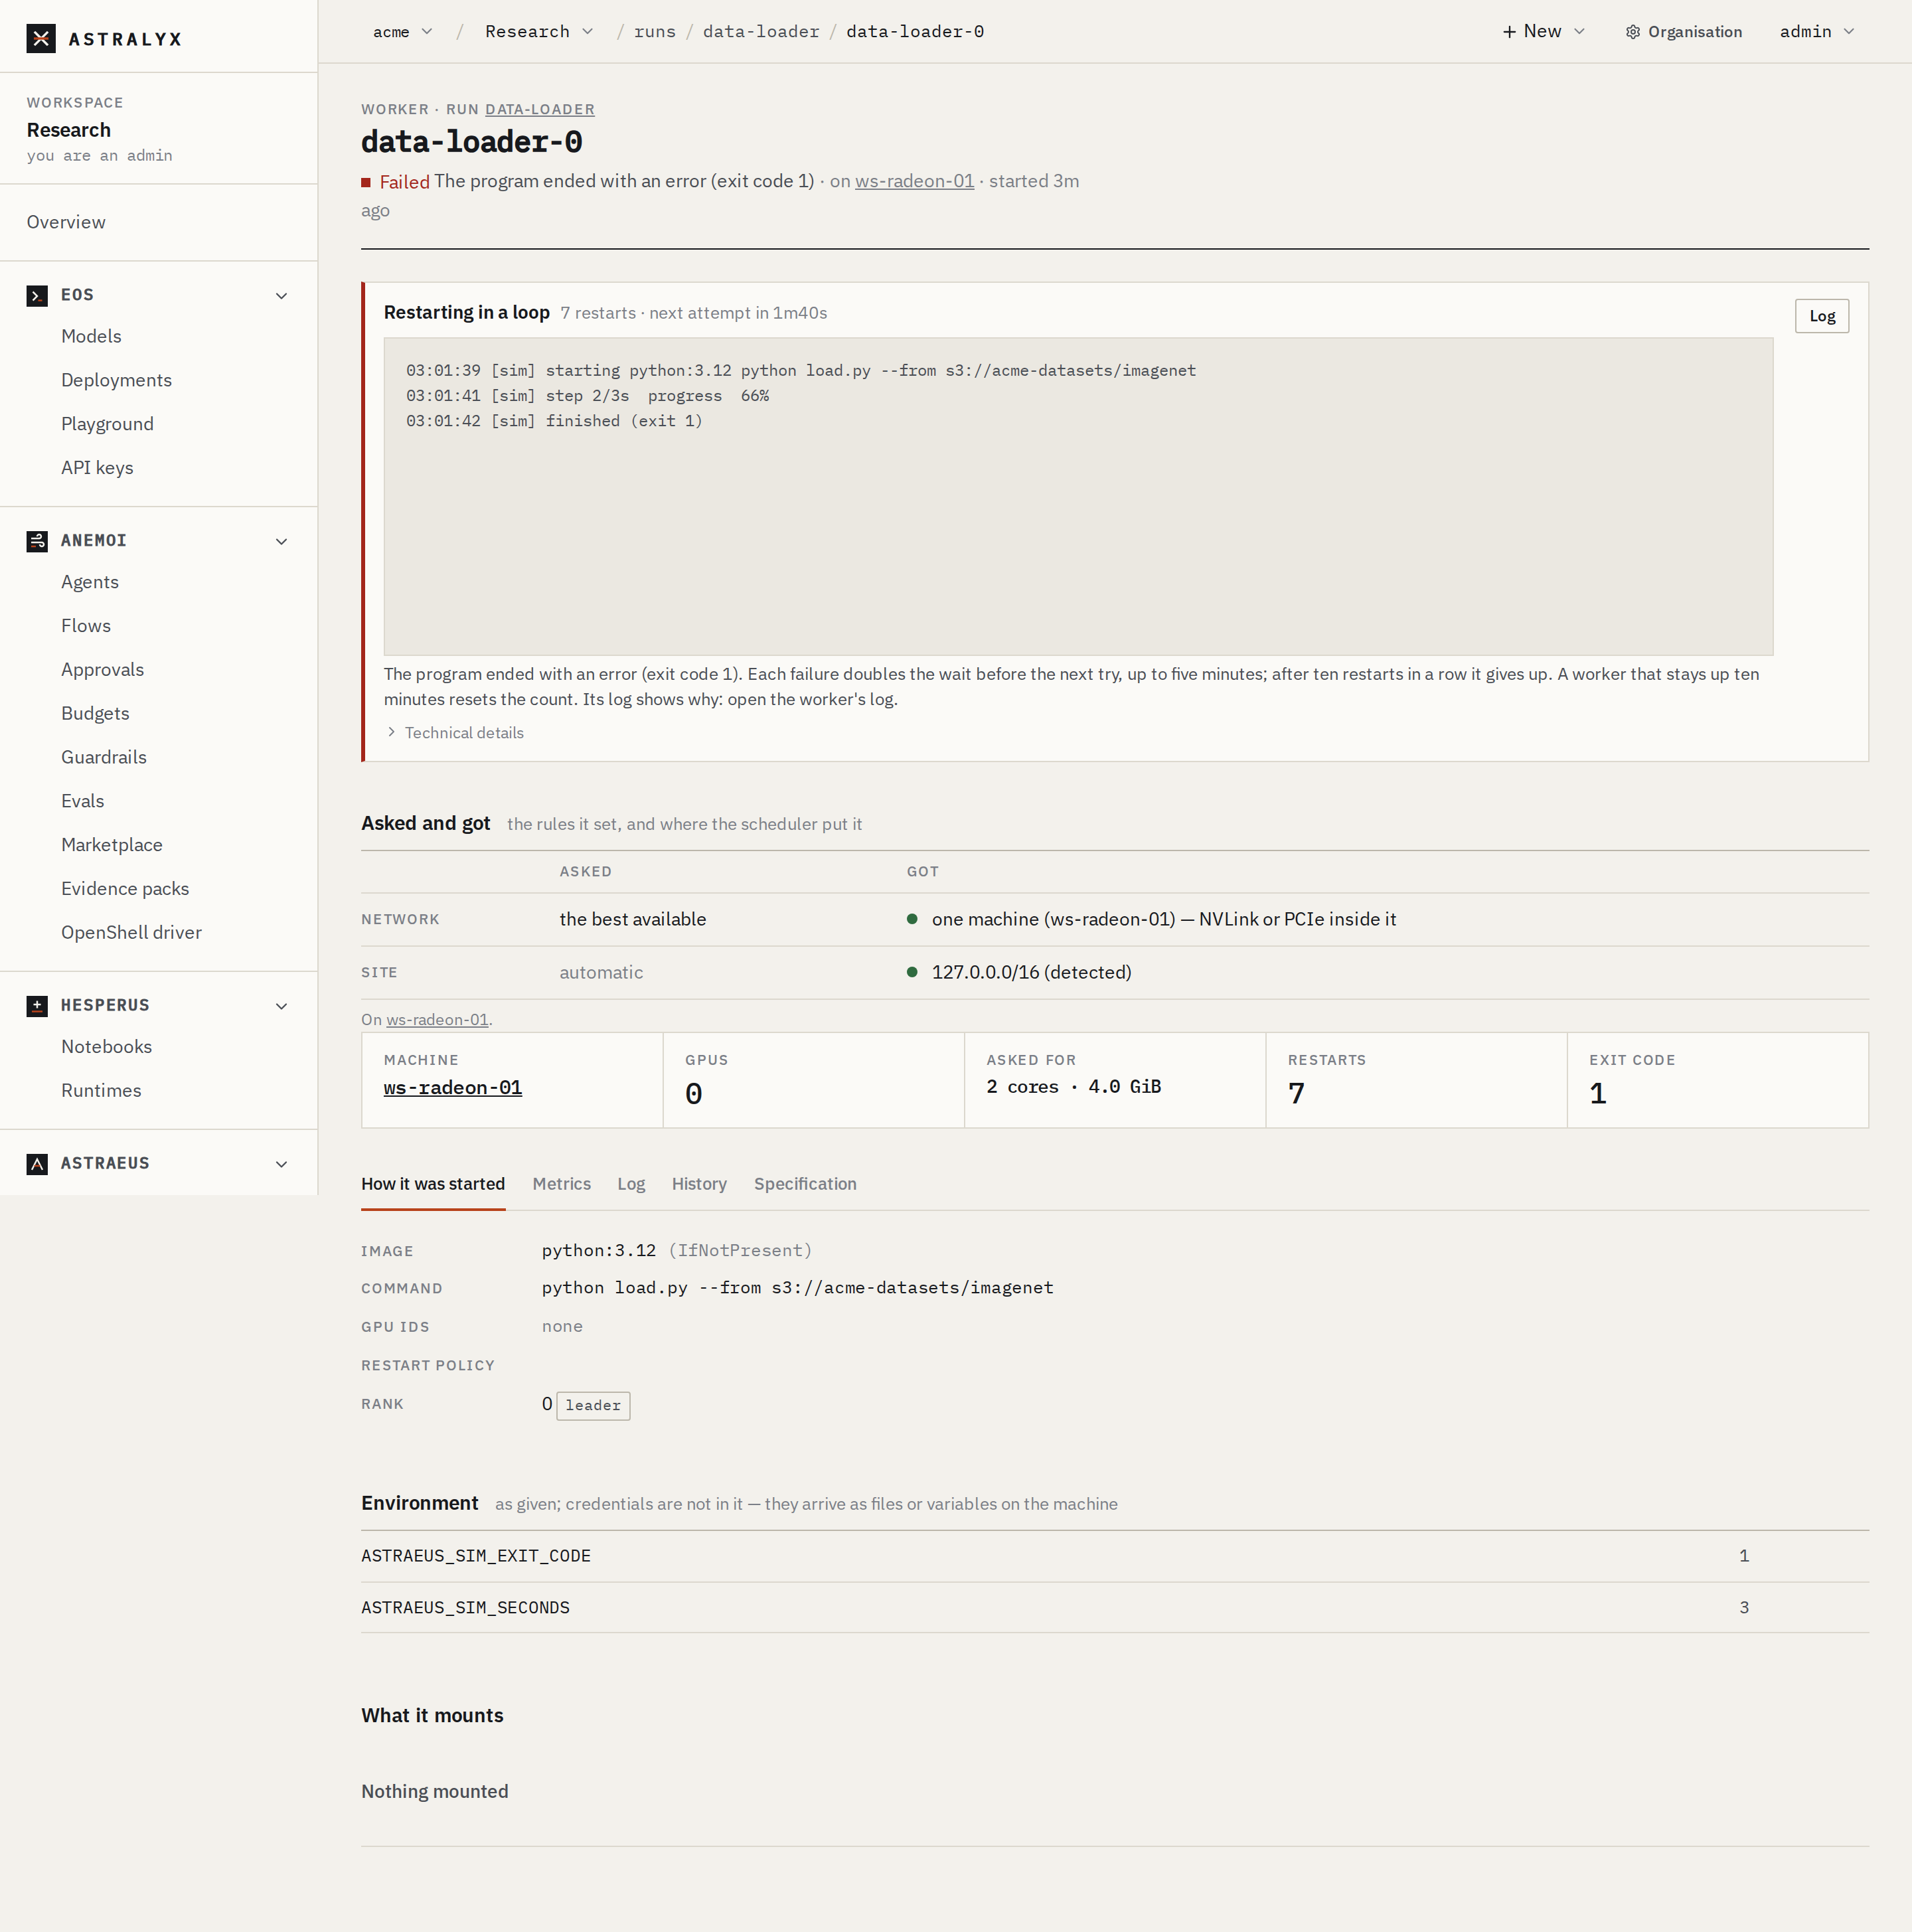Go to runs in the breadcrumb

coord(655,32)
